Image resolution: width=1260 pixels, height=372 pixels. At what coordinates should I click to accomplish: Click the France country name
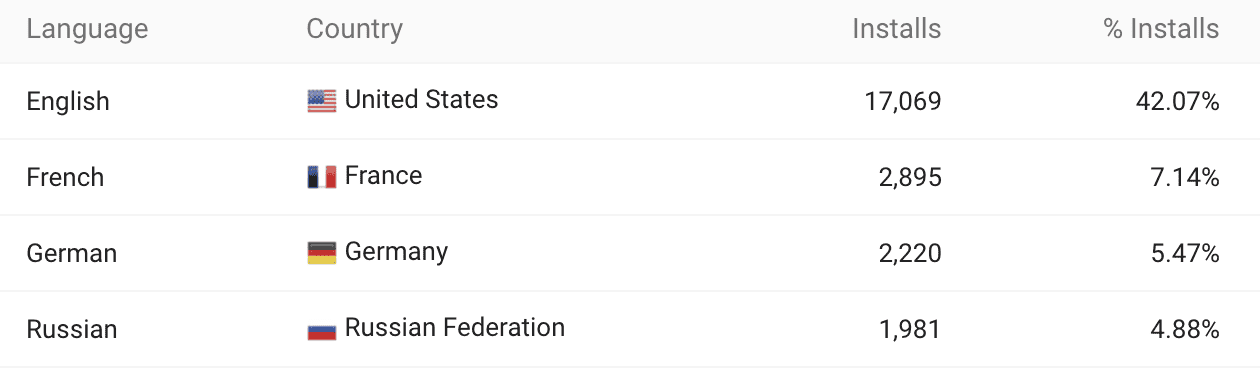(383, 176)
